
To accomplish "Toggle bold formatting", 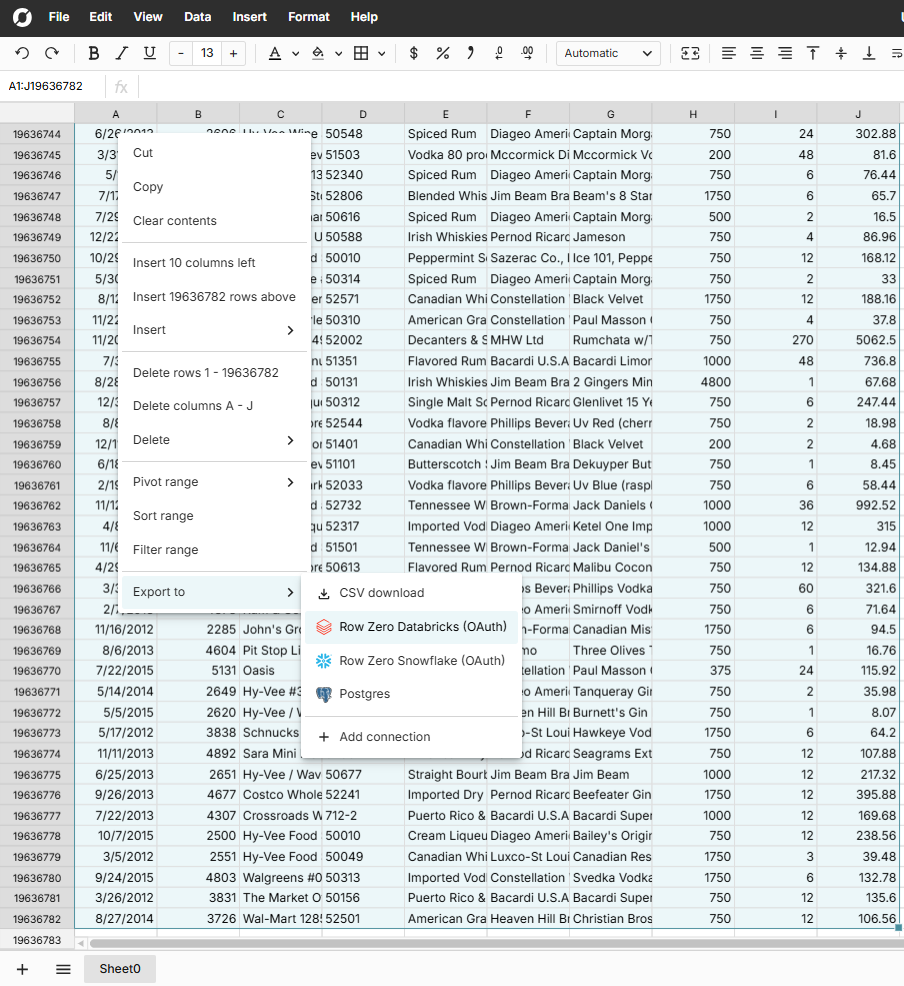I will (93, 53).
